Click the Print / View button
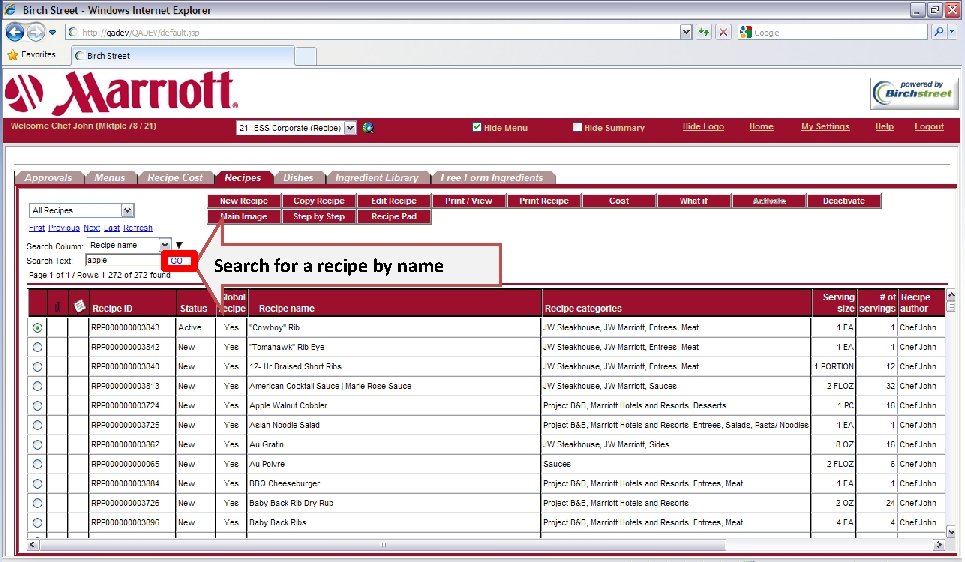The image size is (965, 562). [x=469, y=201]
